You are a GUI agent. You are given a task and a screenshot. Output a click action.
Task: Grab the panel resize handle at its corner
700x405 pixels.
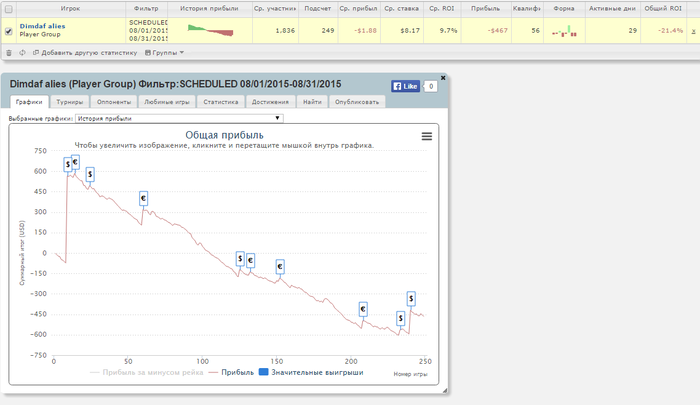[x=445, y=391]
